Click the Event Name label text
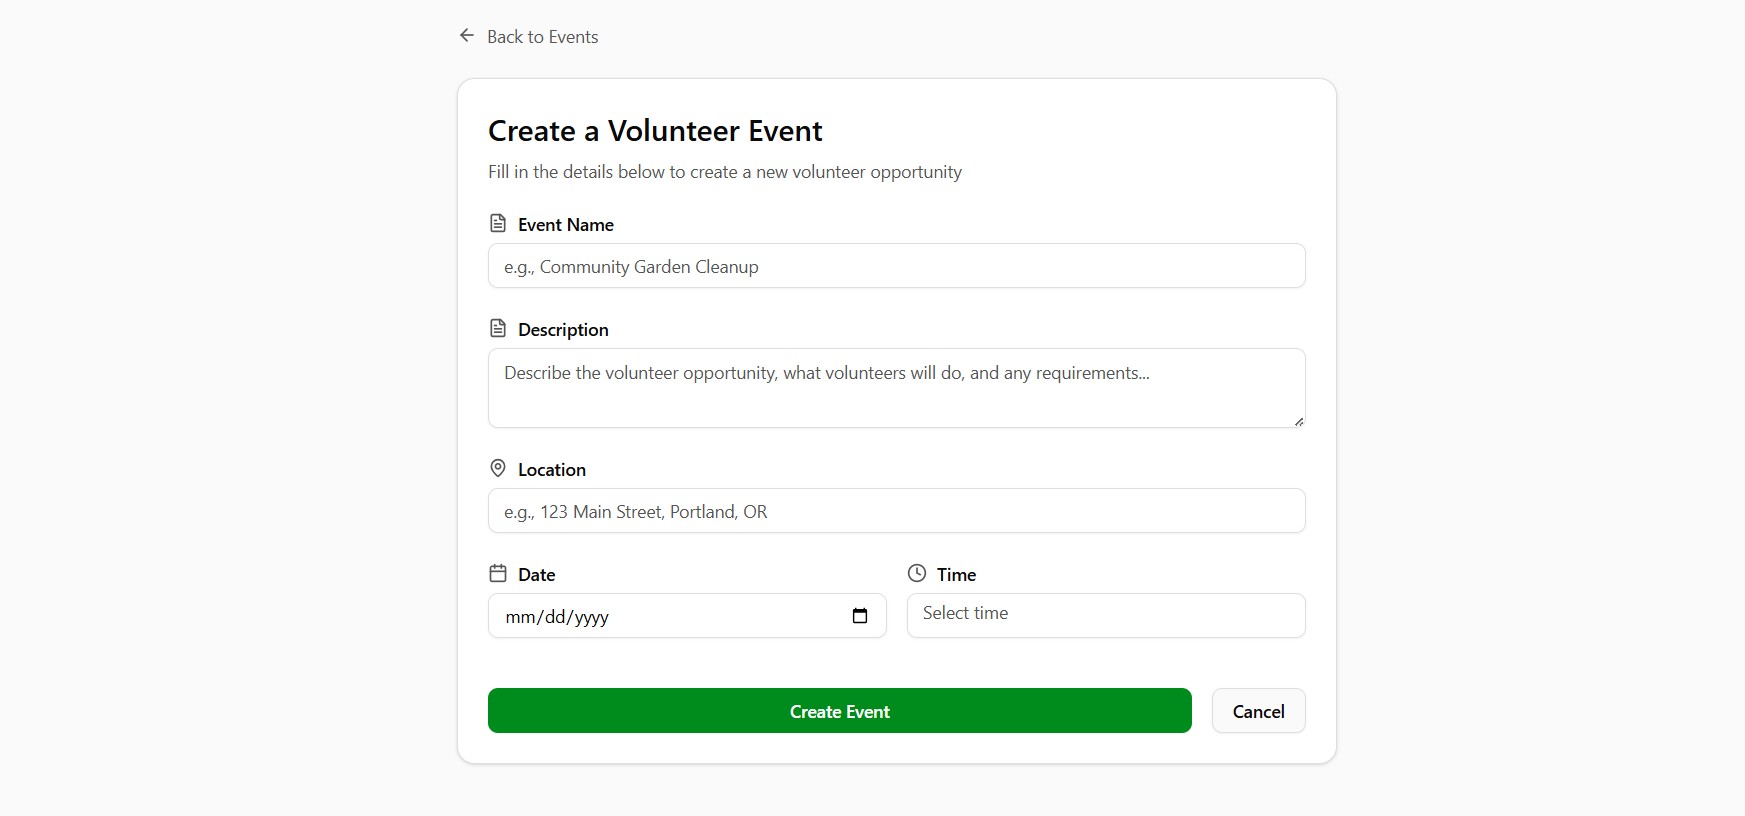The height and width of the screenshot is (816, 1745). (566, 225)
